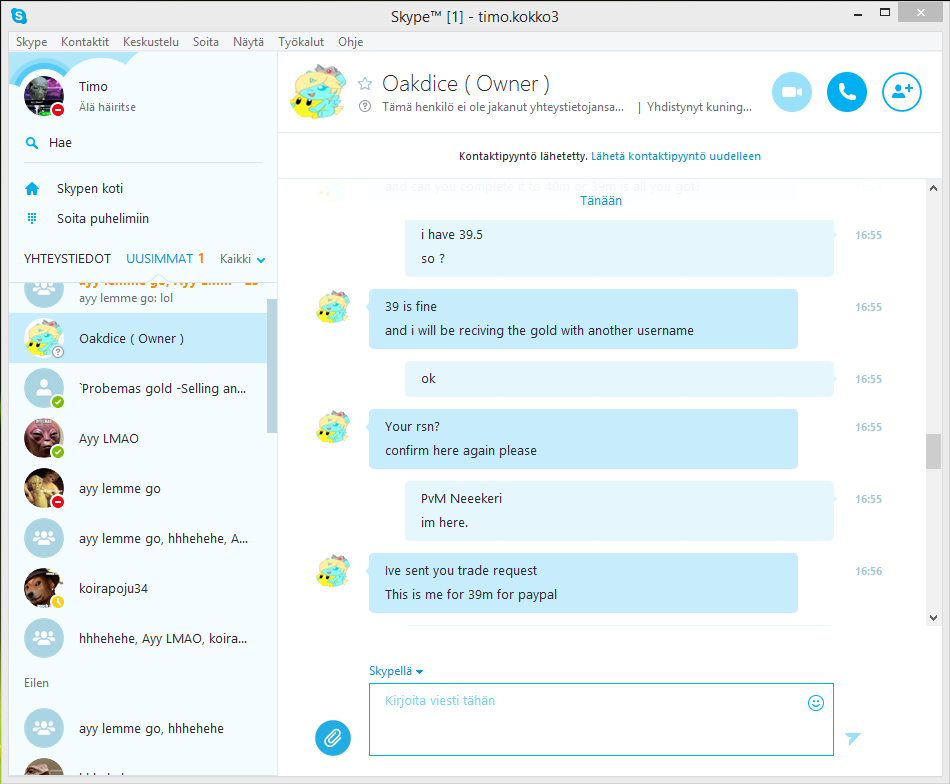Open Oakdice's profile picture in the header
The image size is (950, 784).
pyautogui.click(x=318, y=91)
